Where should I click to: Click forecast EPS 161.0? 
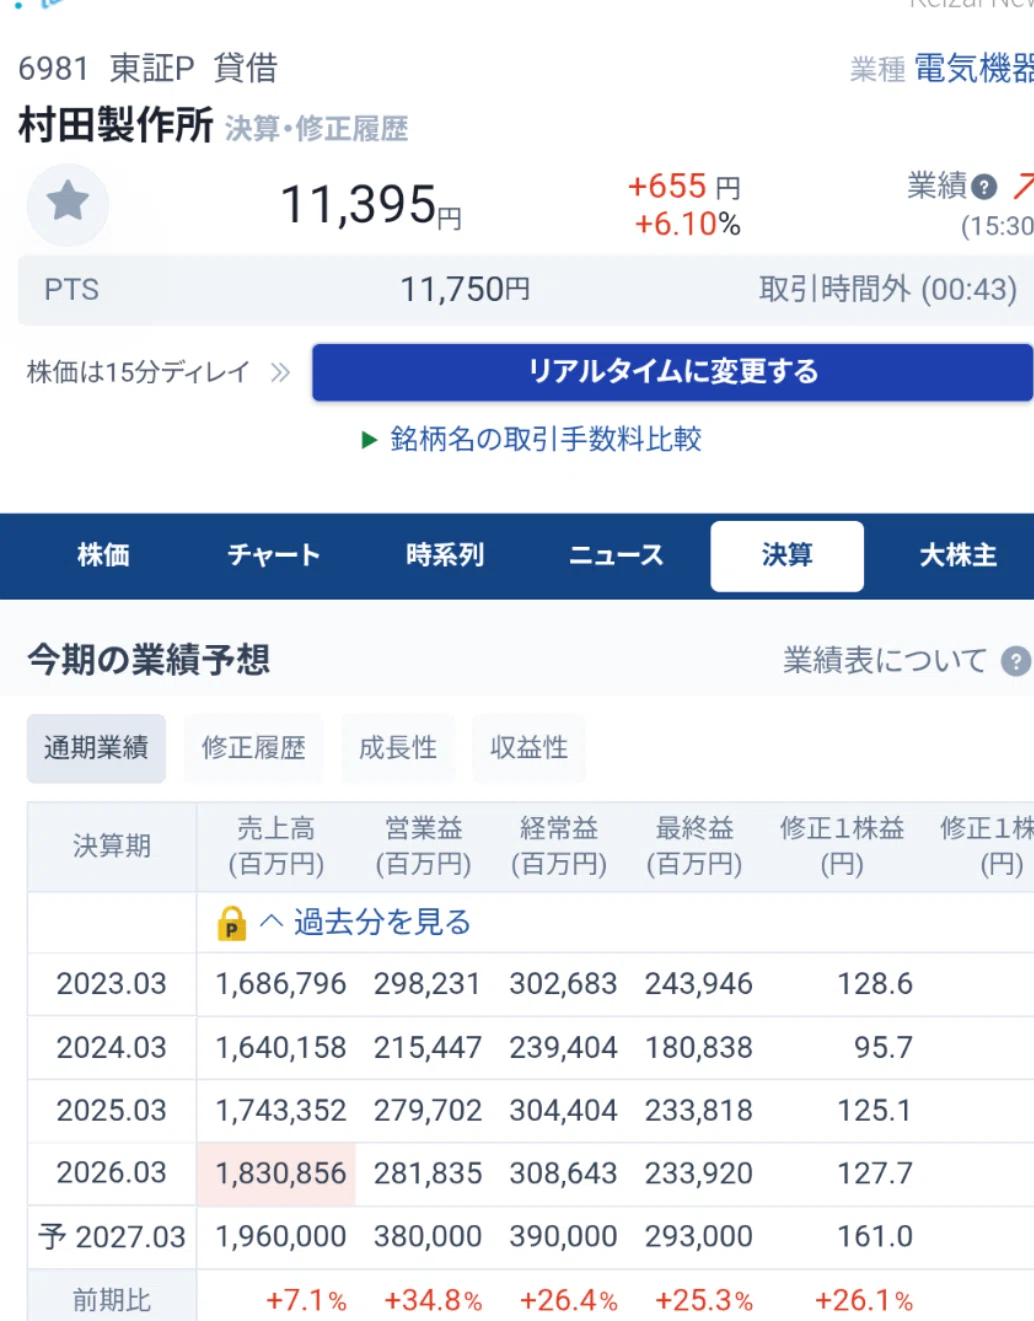(875, 1237)
